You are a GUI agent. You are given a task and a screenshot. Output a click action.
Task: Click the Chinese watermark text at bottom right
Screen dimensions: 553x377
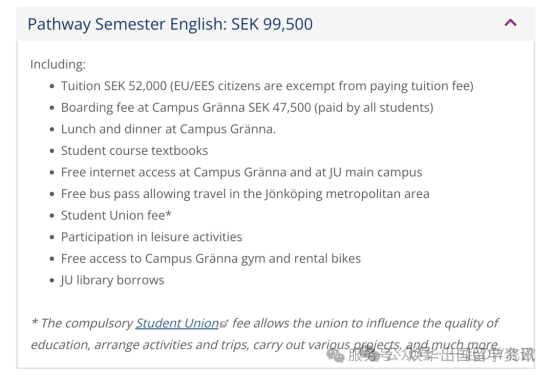point(441,355)
